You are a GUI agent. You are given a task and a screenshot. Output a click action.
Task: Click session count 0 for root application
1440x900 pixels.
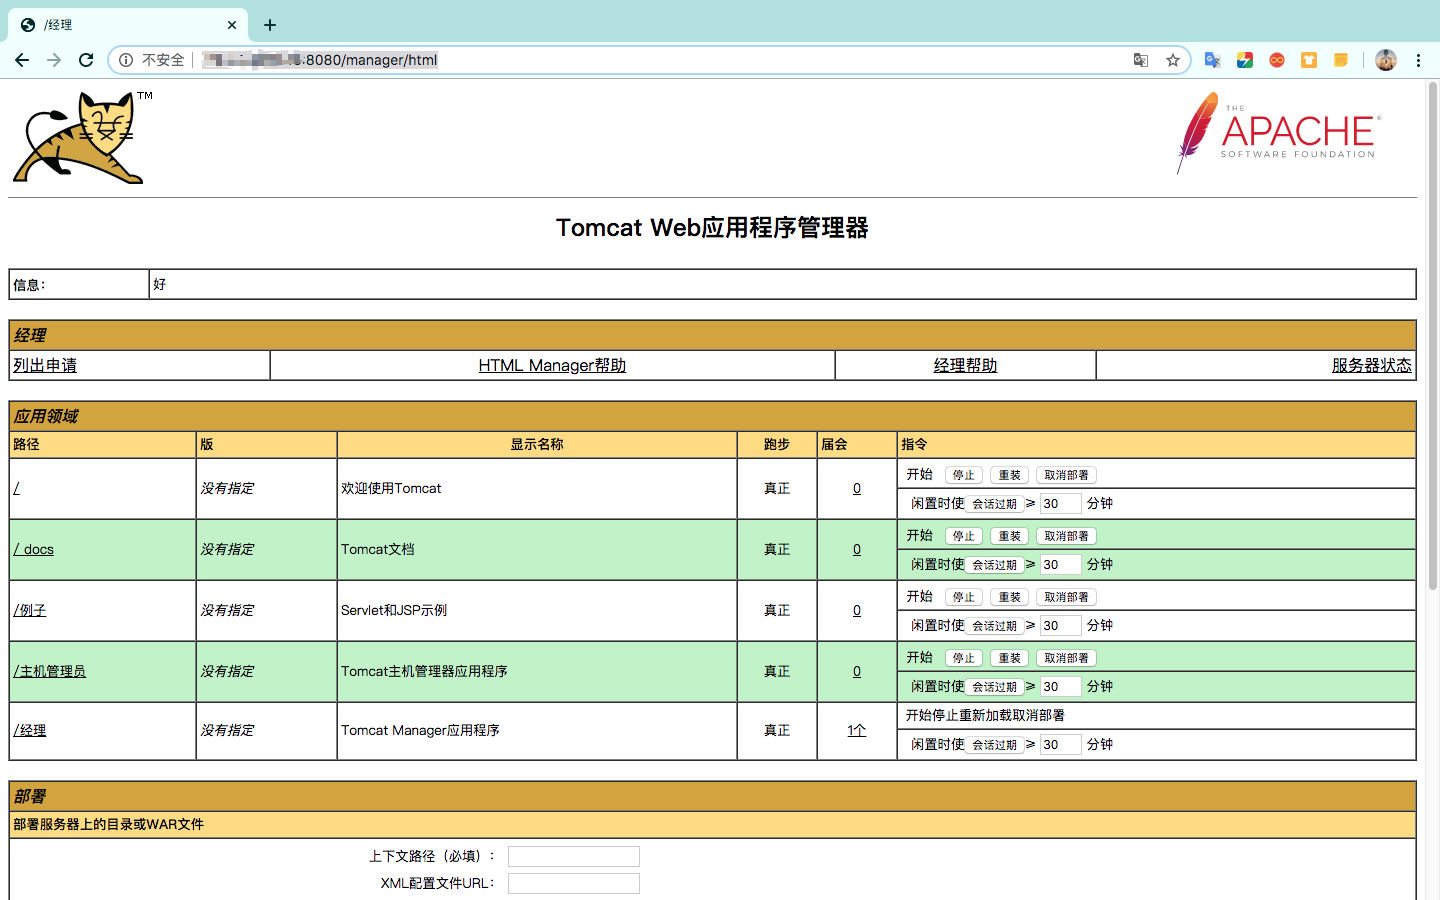857,488
